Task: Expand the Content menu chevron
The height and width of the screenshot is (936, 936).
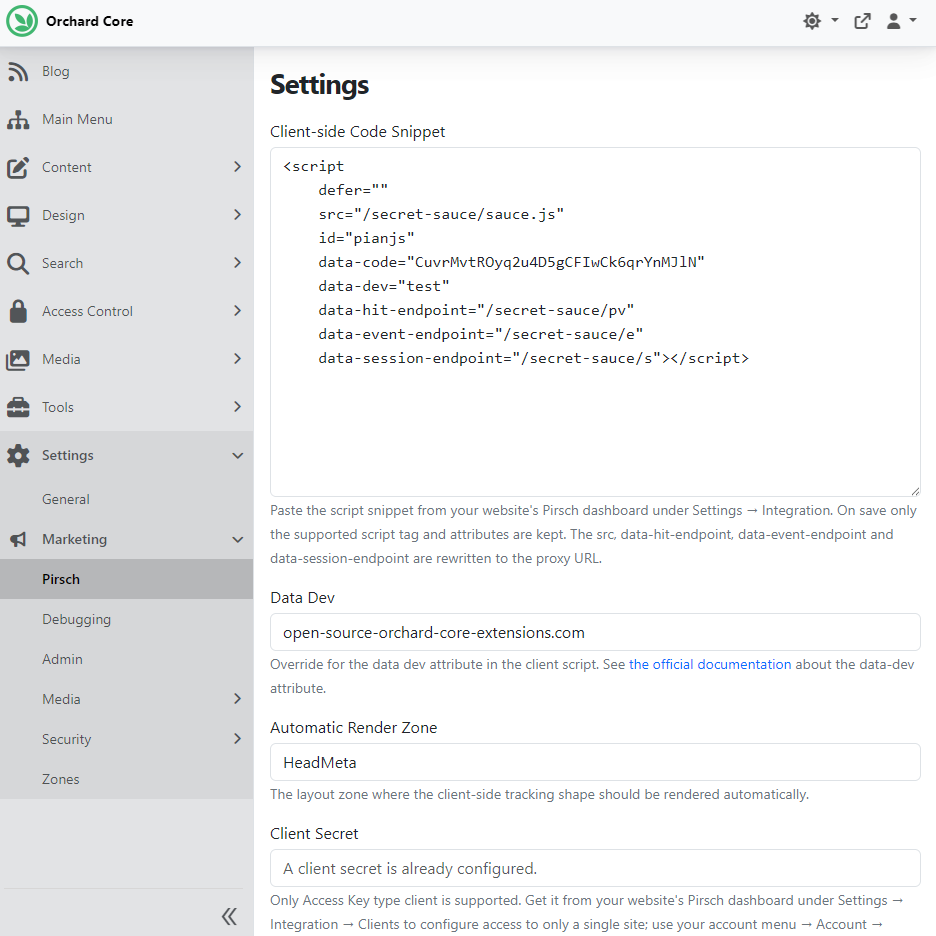Action: pyautogui.click(x=238, y=167)
